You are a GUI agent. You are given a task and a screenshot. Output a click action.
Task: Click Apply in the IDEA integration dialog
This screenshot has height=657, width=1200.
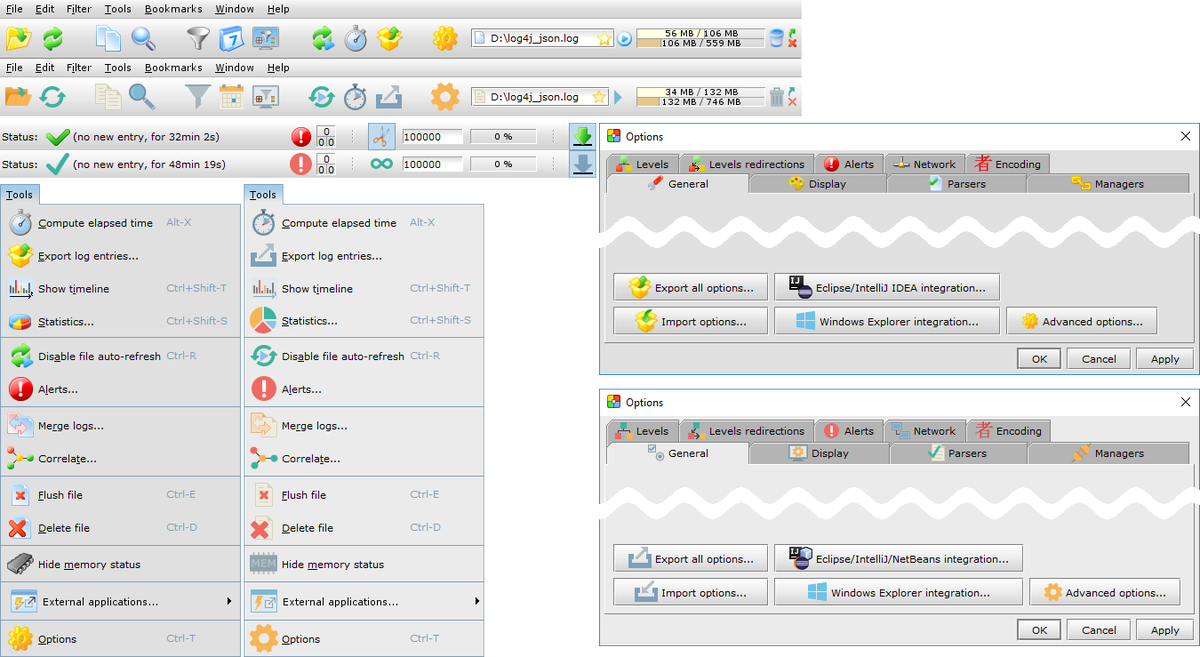[x=1165, y=358]
